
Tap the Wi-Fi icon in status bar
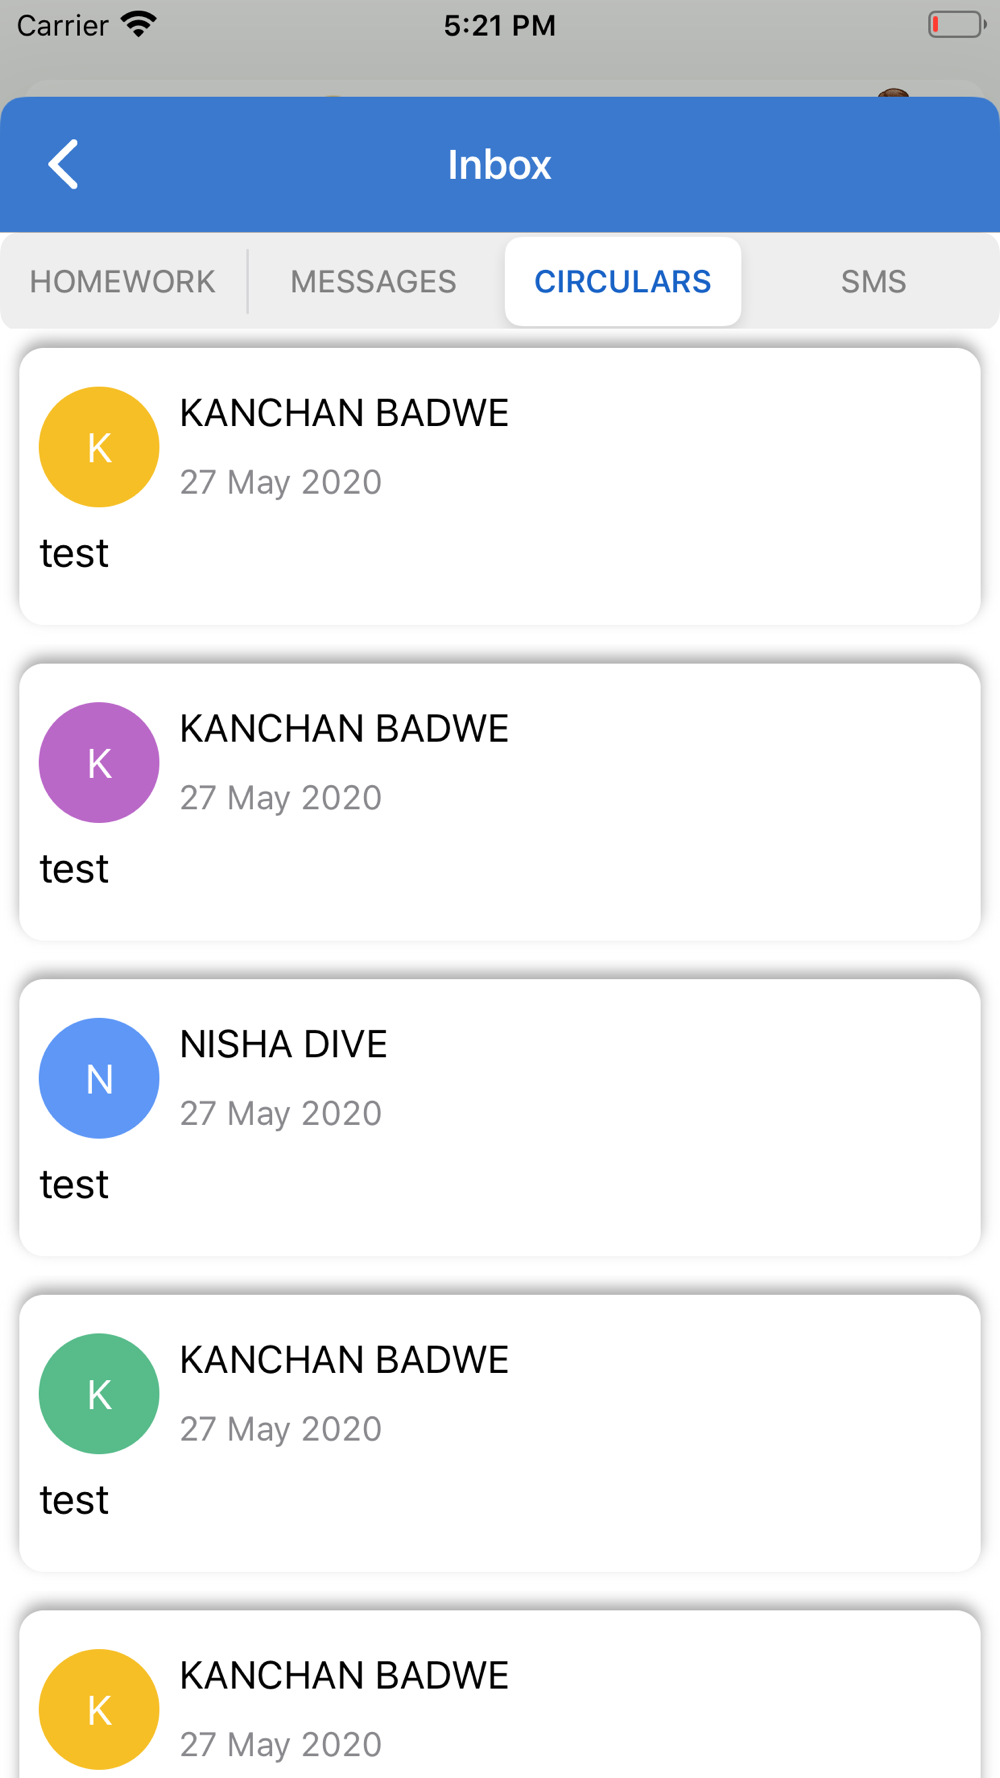(139, 24)
